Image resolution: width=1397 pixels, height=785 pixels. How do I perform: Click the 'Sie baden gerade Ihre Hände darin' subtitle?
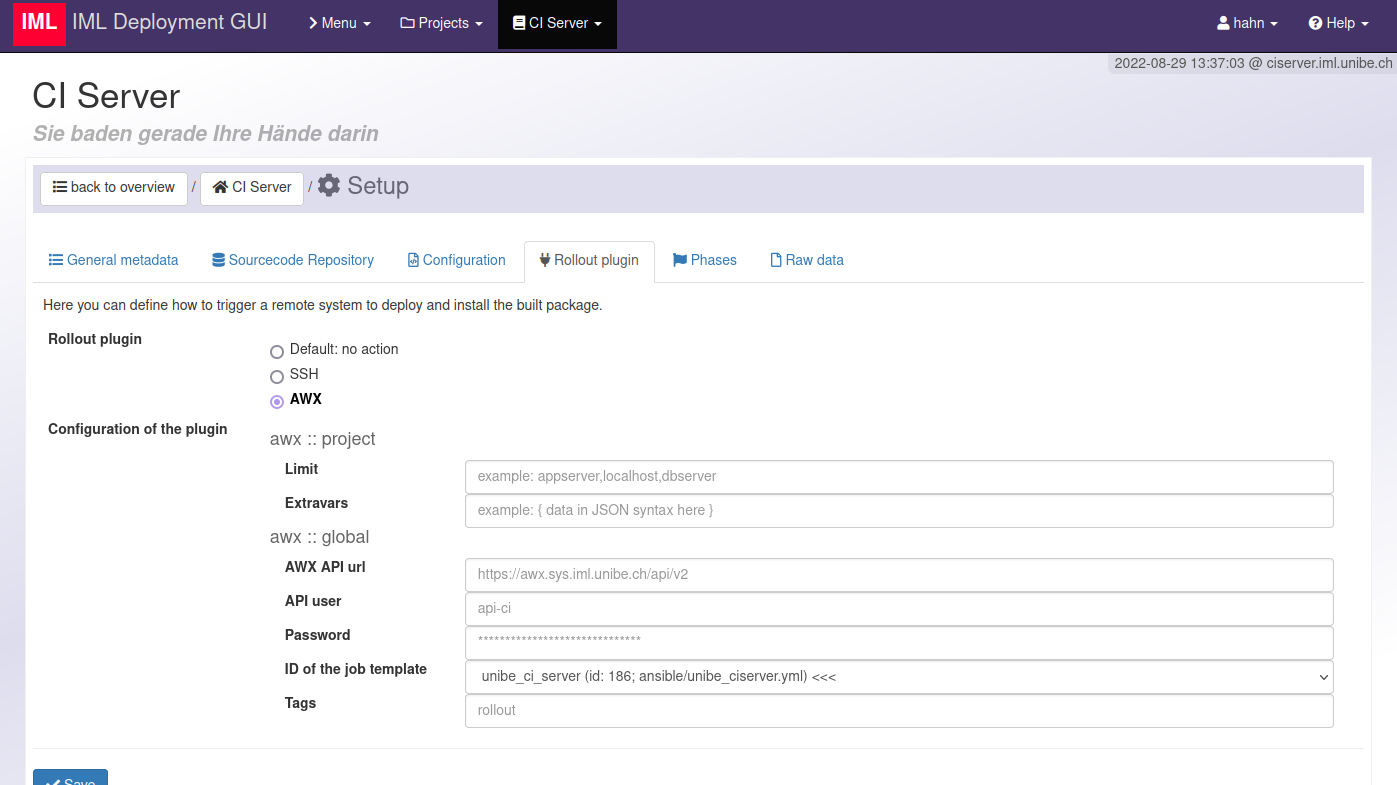(x=206, y=134)
